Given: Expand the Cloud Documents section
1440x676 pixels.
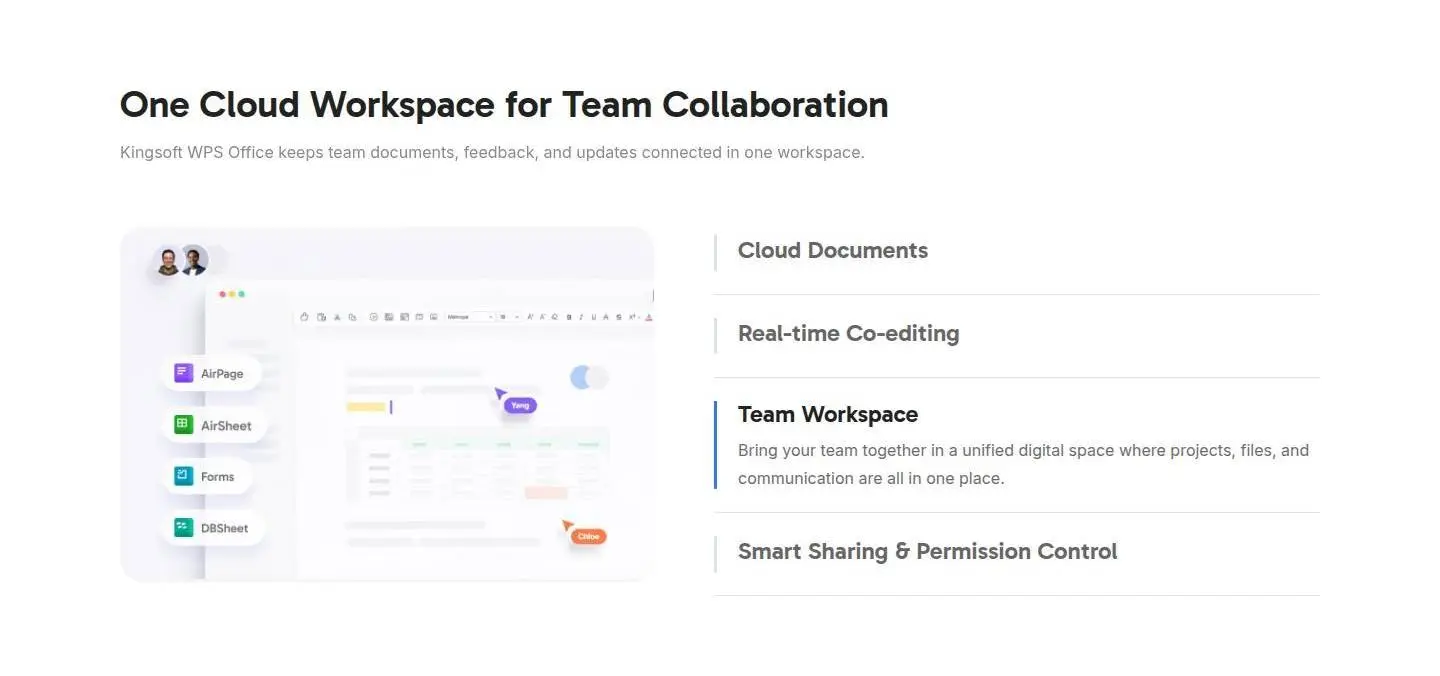Looking at the screenshot, I should [x=833, y=251].
